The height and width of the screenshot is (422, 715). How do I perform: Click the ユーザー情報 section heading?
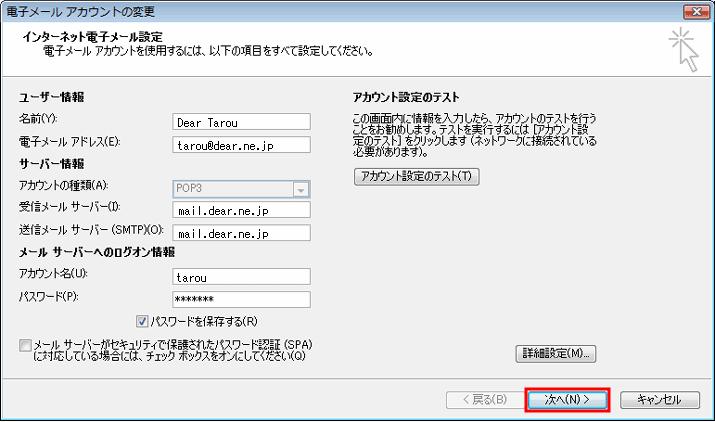[x=51, y=97]
